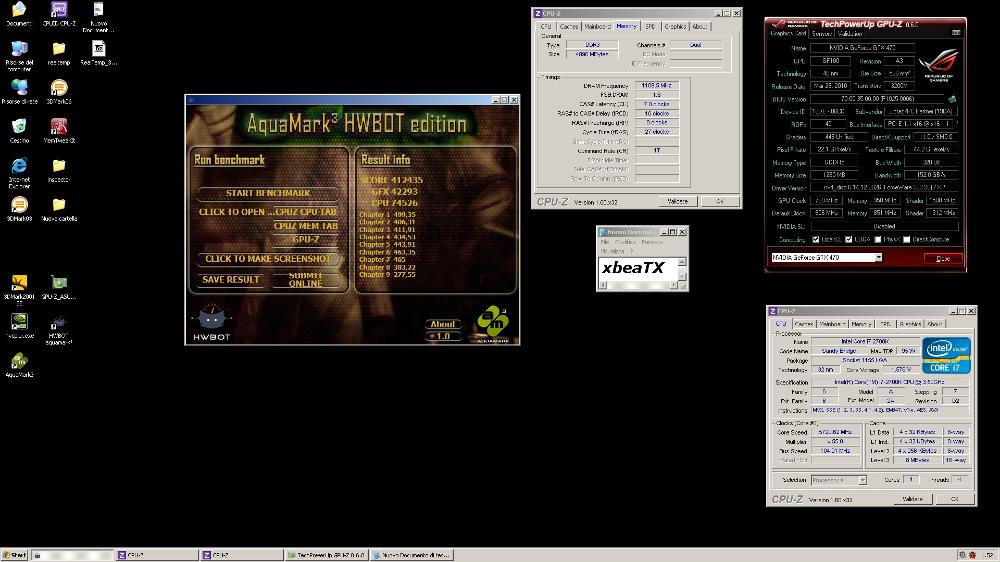
Task: Click SUBMIT ONLINE in AquaMark
Action: point(305,279)
